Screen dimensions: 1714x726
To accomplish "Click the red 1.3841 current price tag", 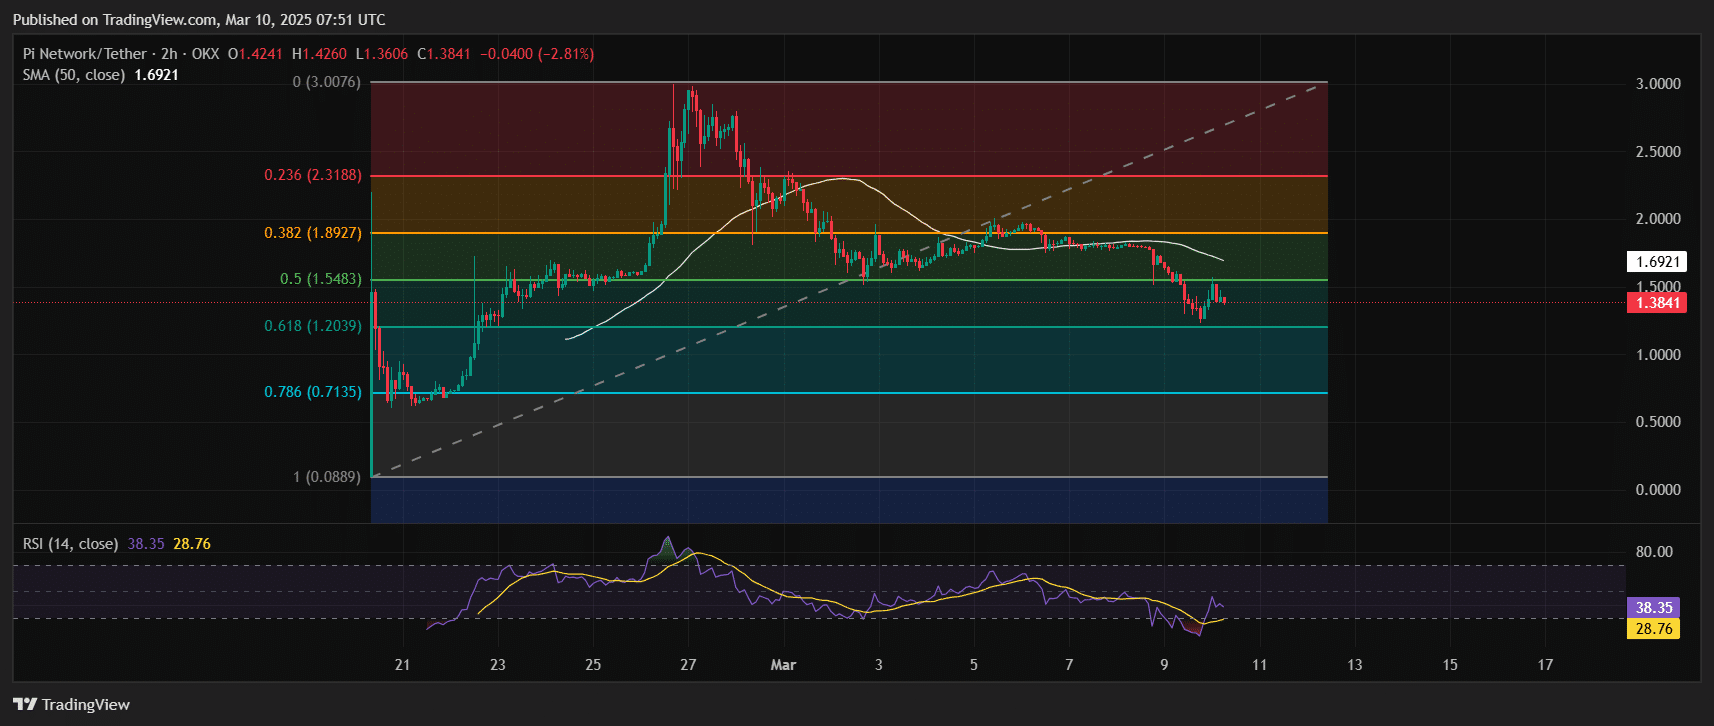I will coord(1657,303).
